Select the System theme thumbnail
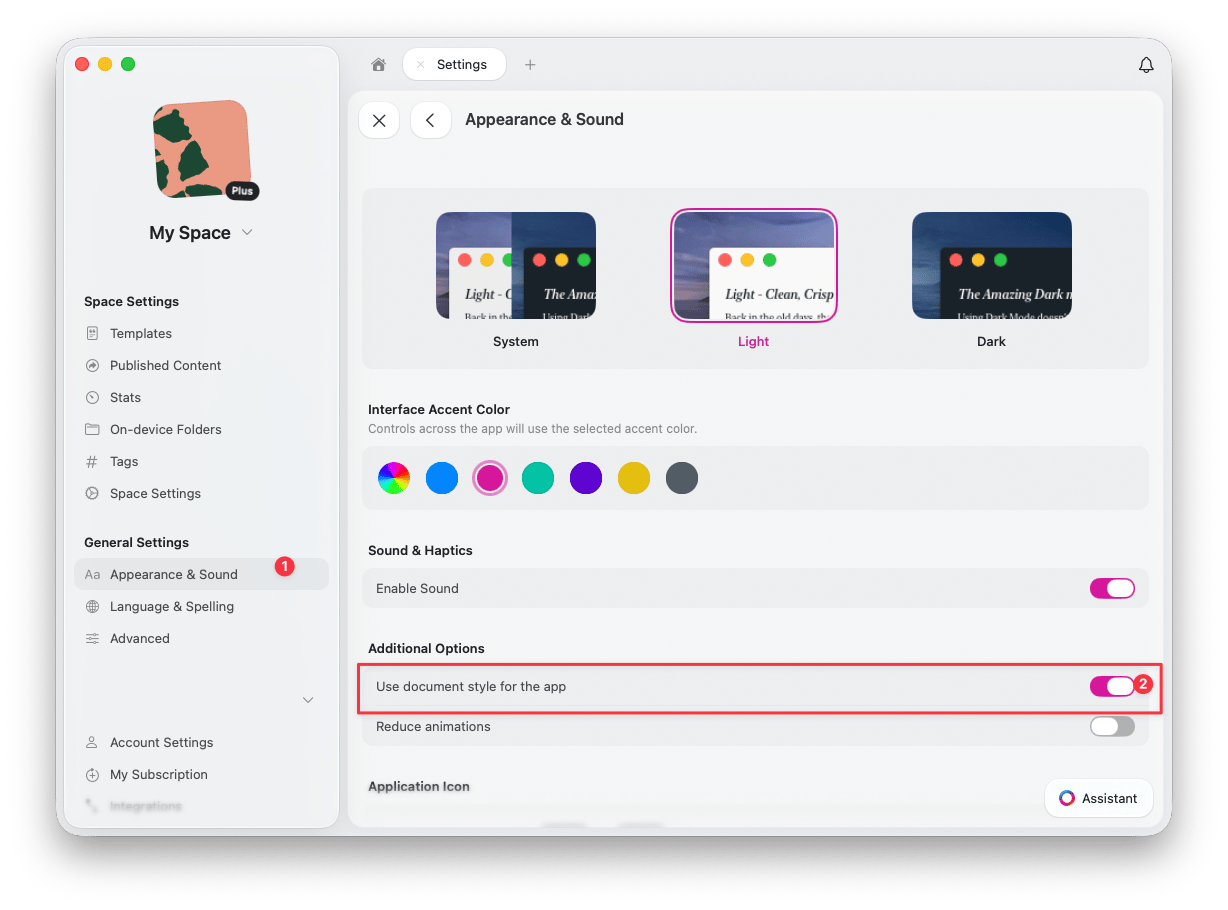The width and height of the screenshot is (1228, 910). (516, 266)
